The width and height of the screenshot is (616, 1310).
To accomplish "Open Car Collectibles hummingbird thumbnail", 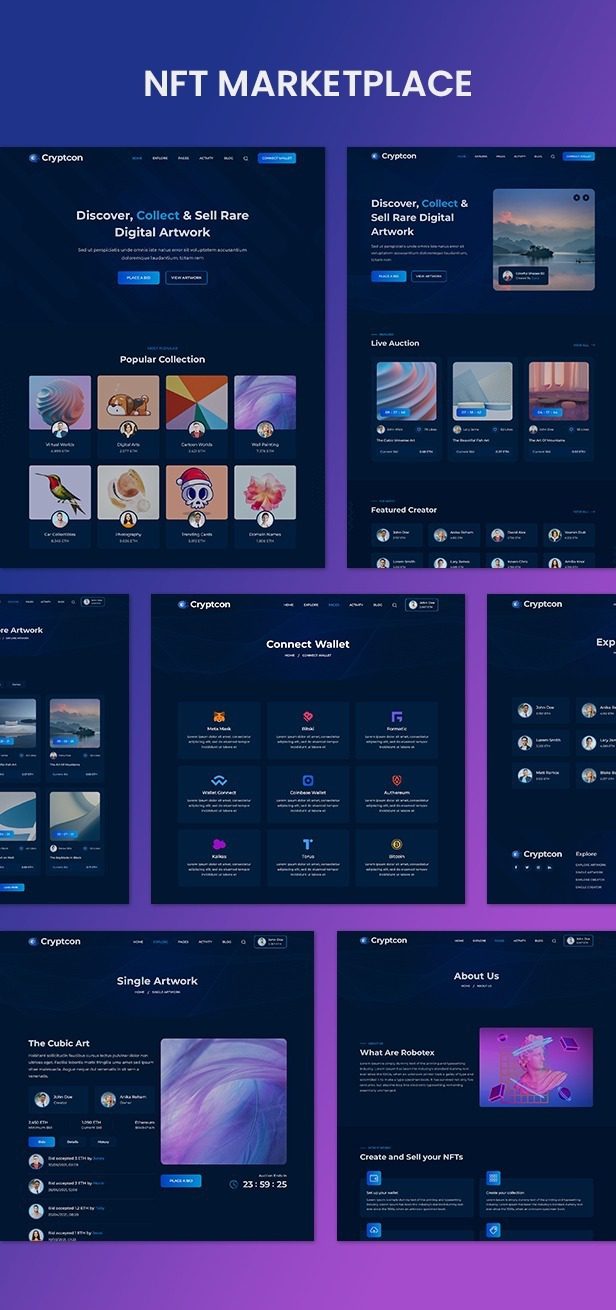I will (60, 492).
